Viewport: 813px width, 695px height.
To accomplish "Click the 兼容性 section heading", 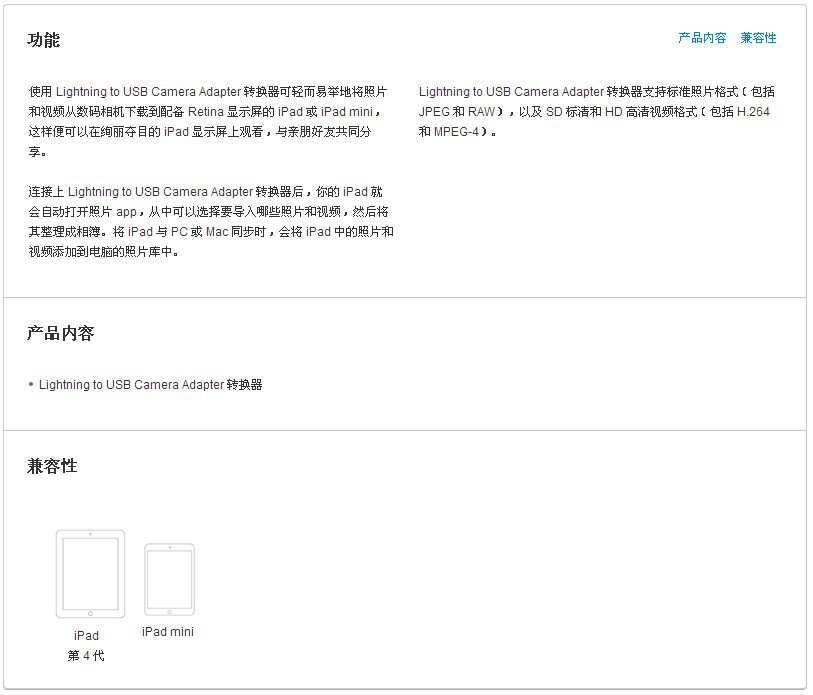I will tap(52, 466).
